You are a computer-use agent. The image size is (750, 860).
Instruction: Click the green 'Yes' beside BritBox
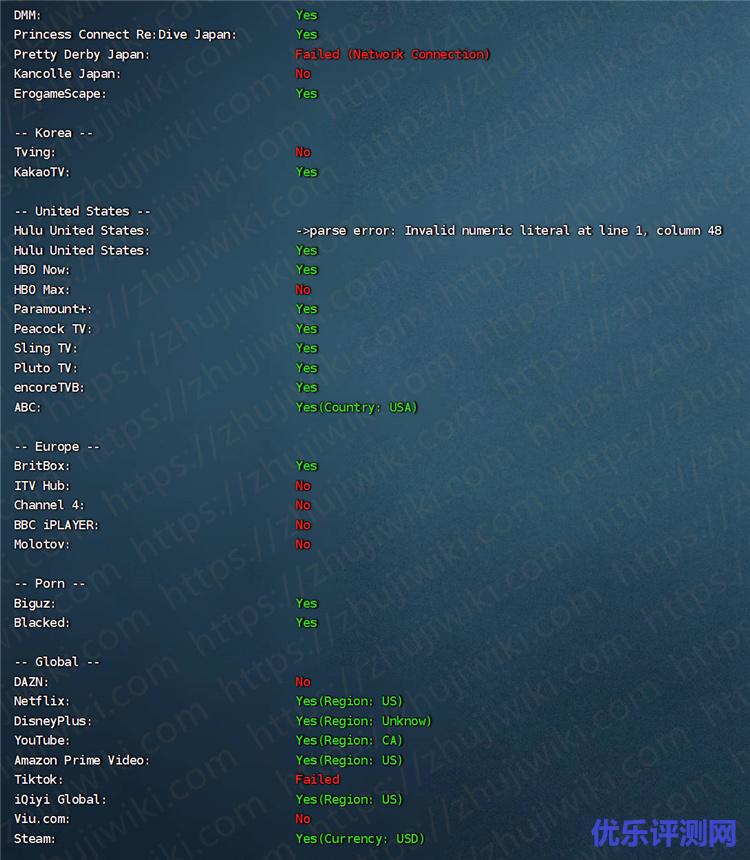307,466
